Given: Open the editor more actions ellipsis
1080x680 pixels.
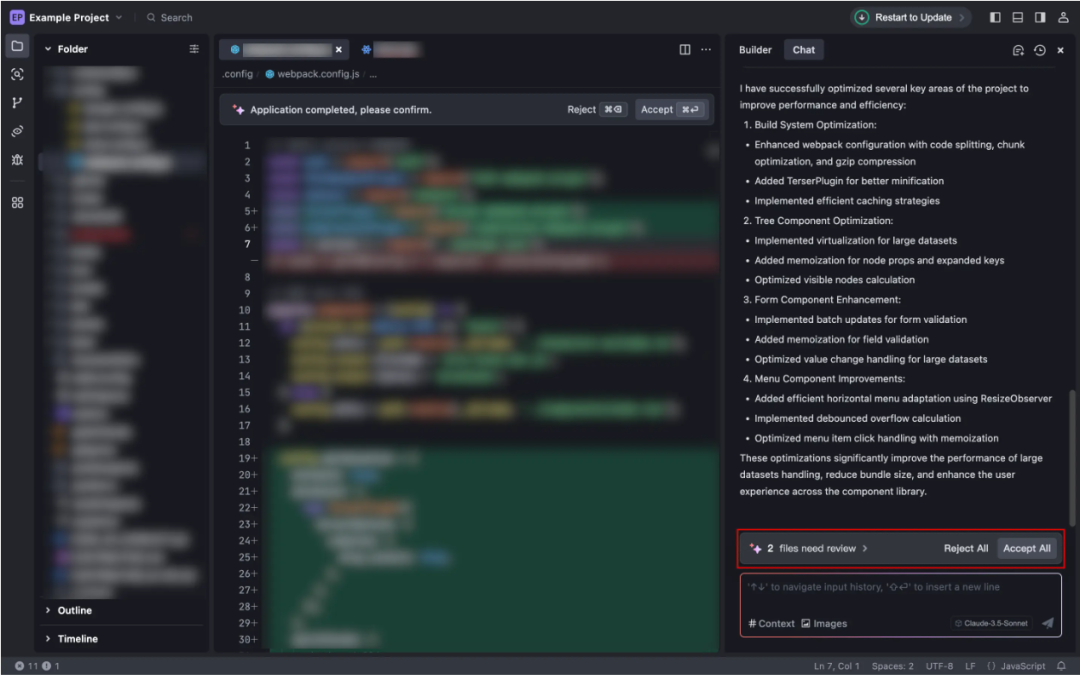Looking at the screenshot, I should (706, 50).
